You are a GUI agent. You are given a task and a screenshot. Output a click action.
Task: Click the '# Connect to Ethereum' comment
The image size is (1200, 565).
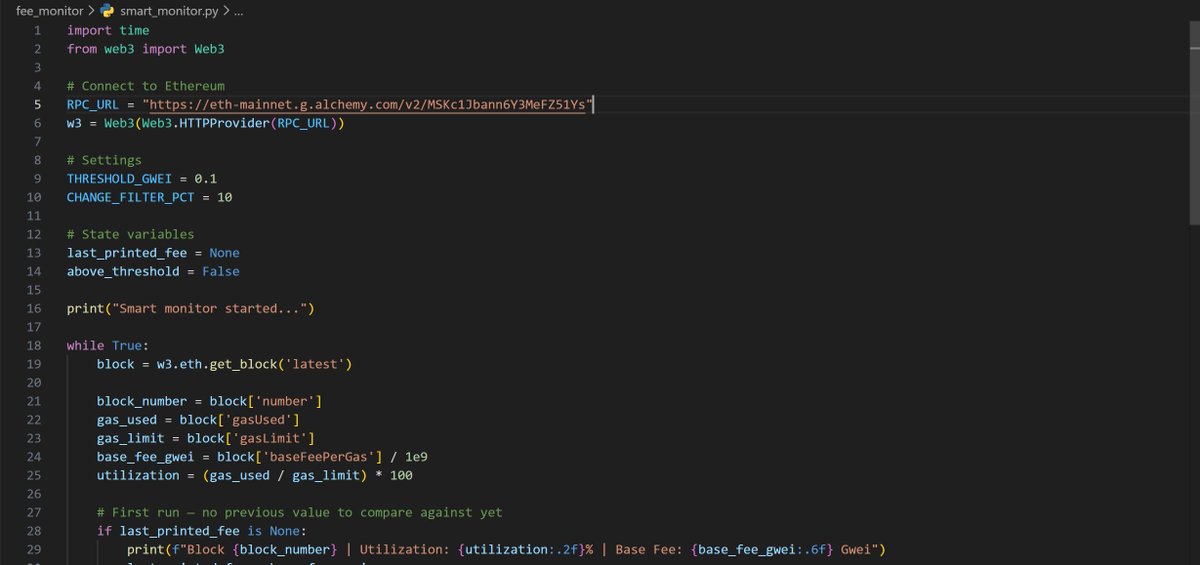[146, 86]
